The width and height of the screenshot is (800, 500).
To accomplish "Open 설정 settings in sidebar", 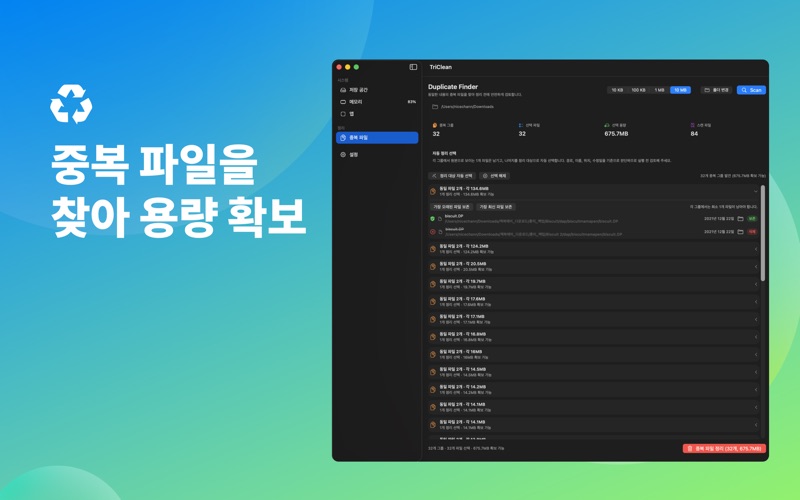I will pyautogui.click(x=377, y=155).
